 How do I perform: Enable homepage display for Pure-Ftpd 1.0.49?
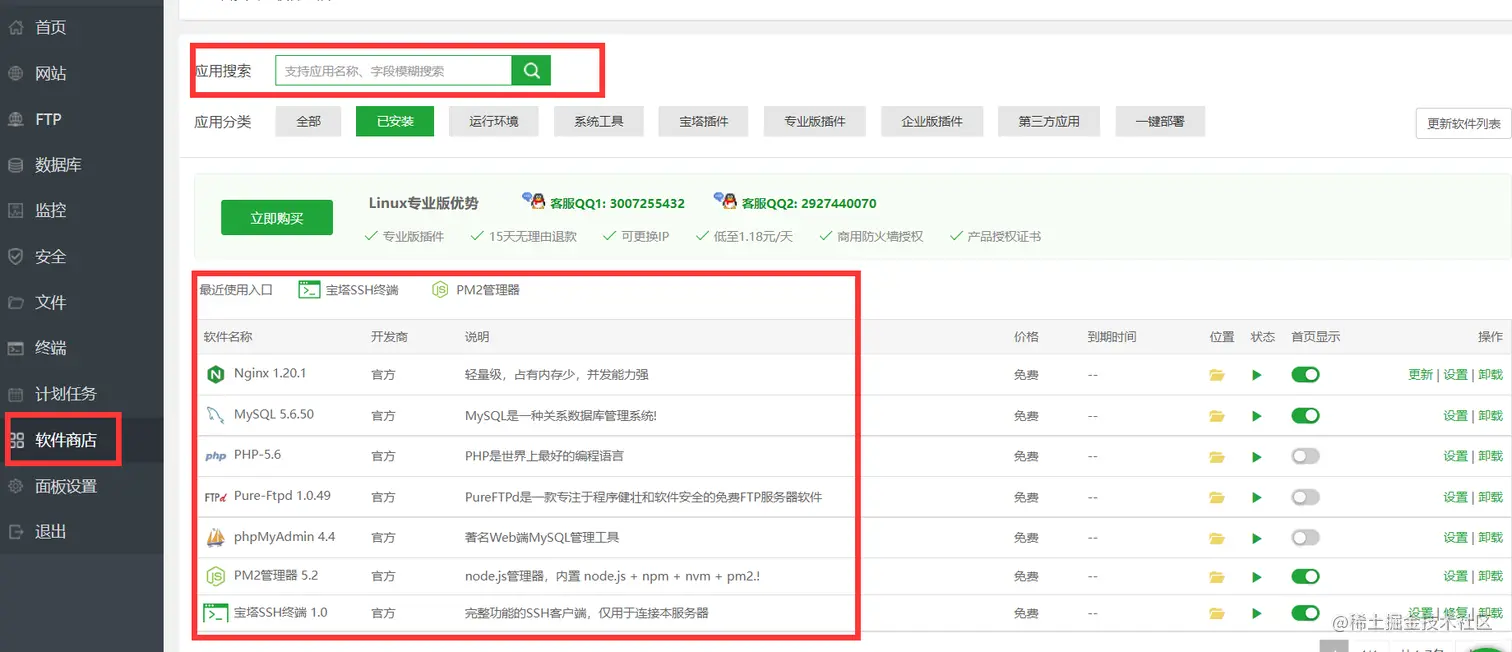coord(1305,497)
